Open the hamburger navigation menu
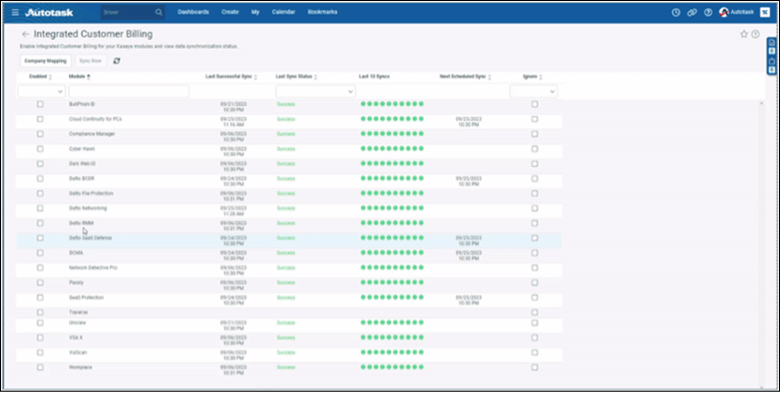 [x=15, y=12]
